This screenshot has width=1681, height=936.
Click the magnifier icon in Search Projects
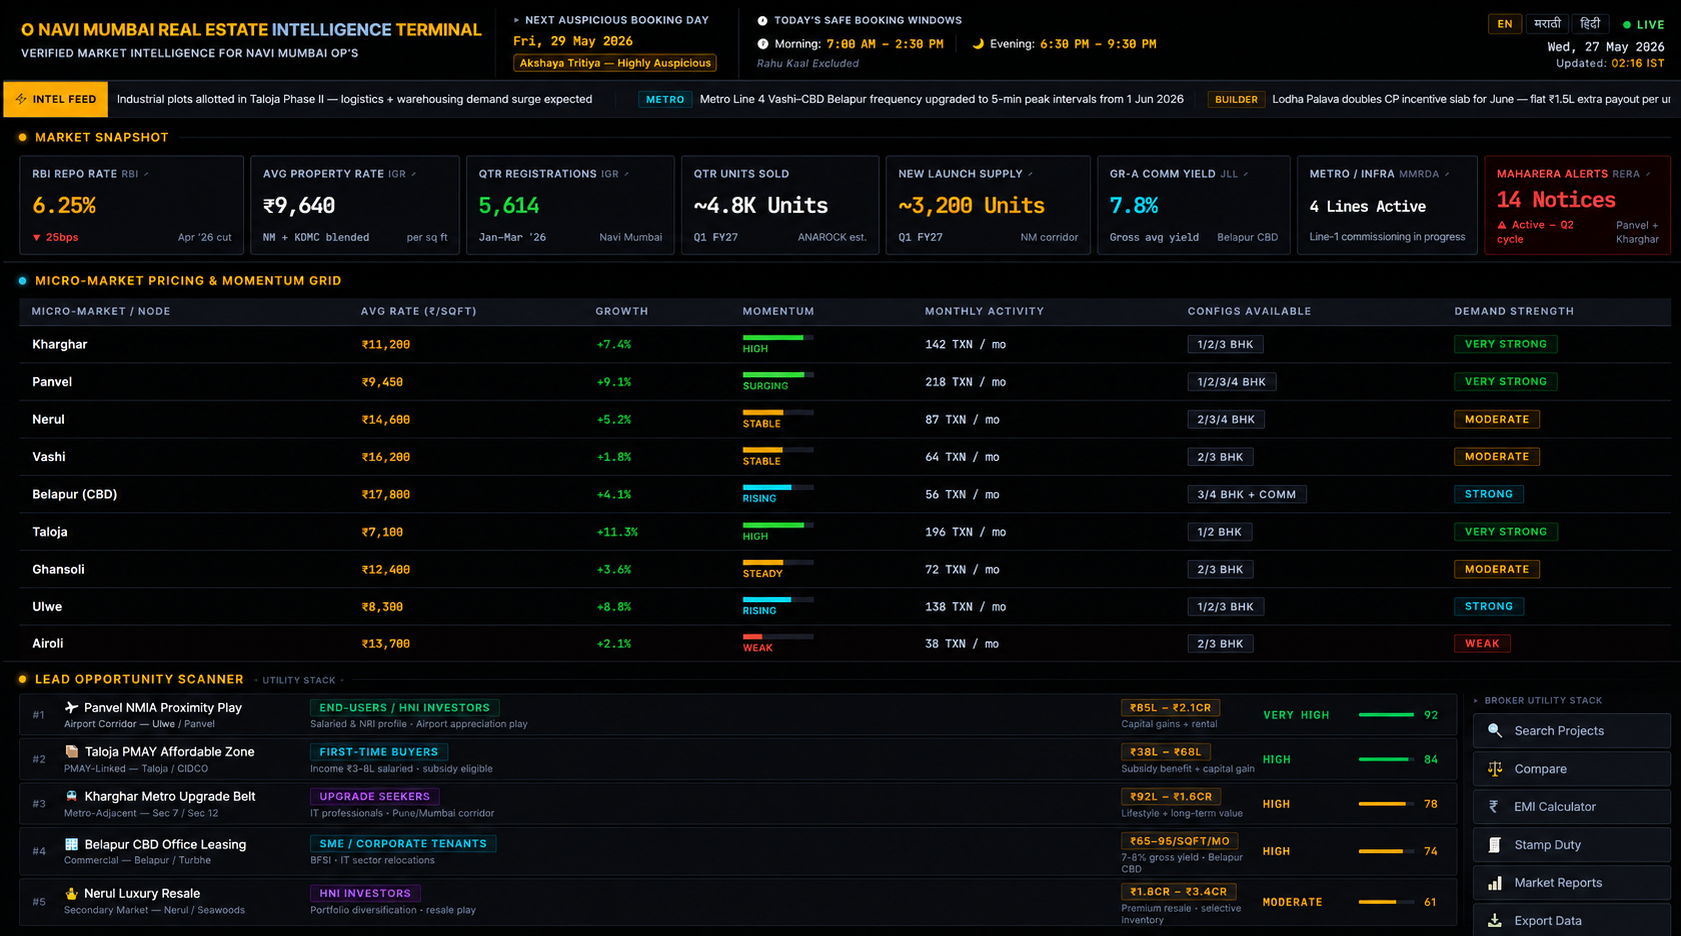[x=1495, y=731]
